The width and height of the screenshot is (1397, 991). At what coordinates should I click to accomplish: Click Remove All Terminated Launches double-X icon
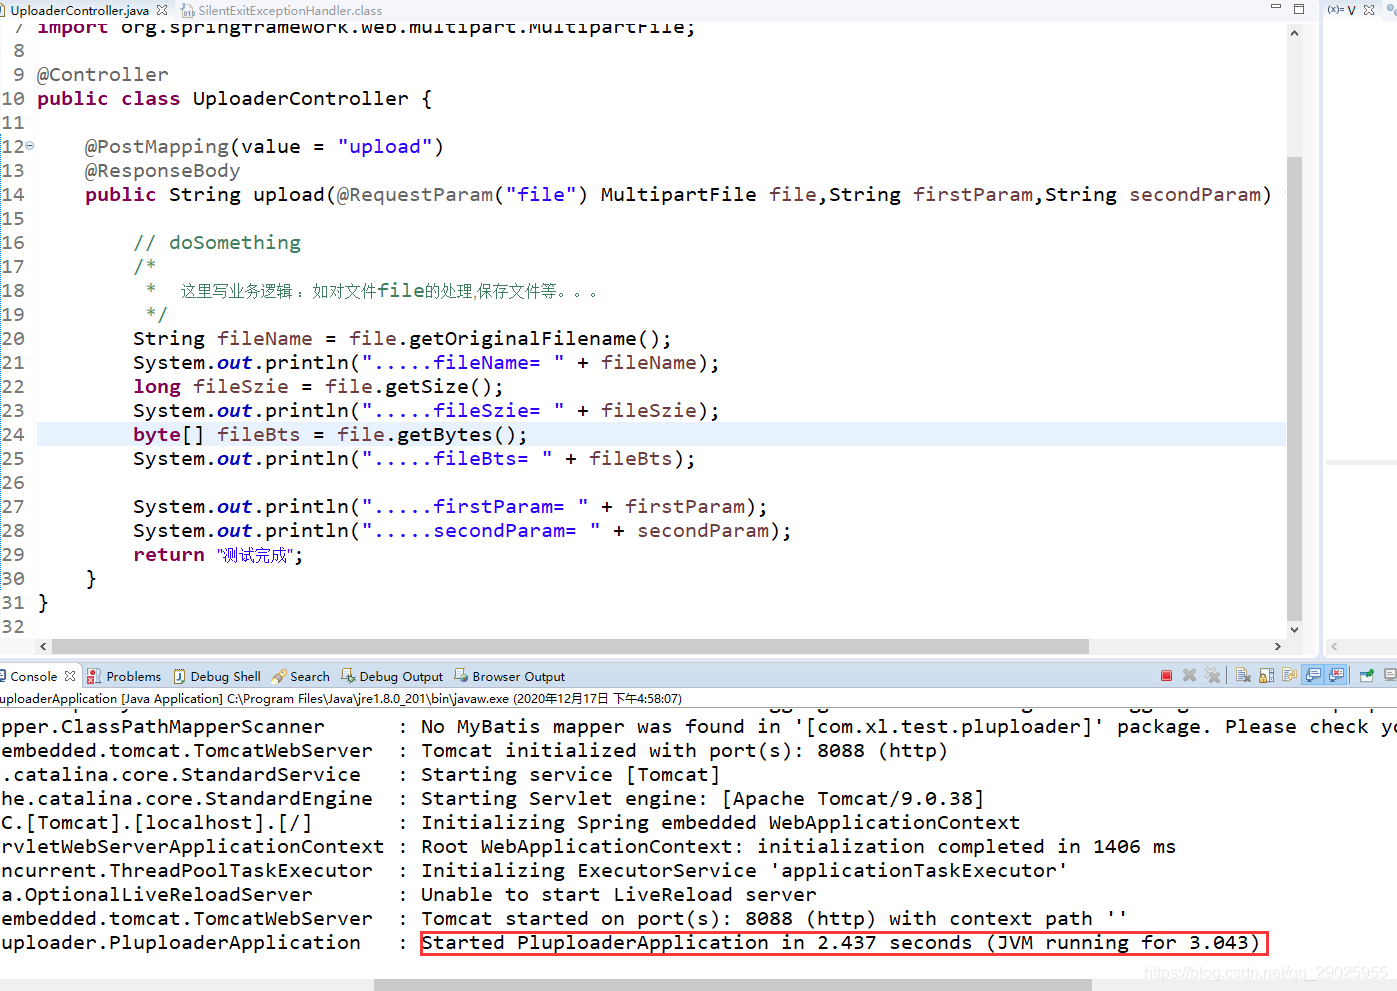point(1213,676)
